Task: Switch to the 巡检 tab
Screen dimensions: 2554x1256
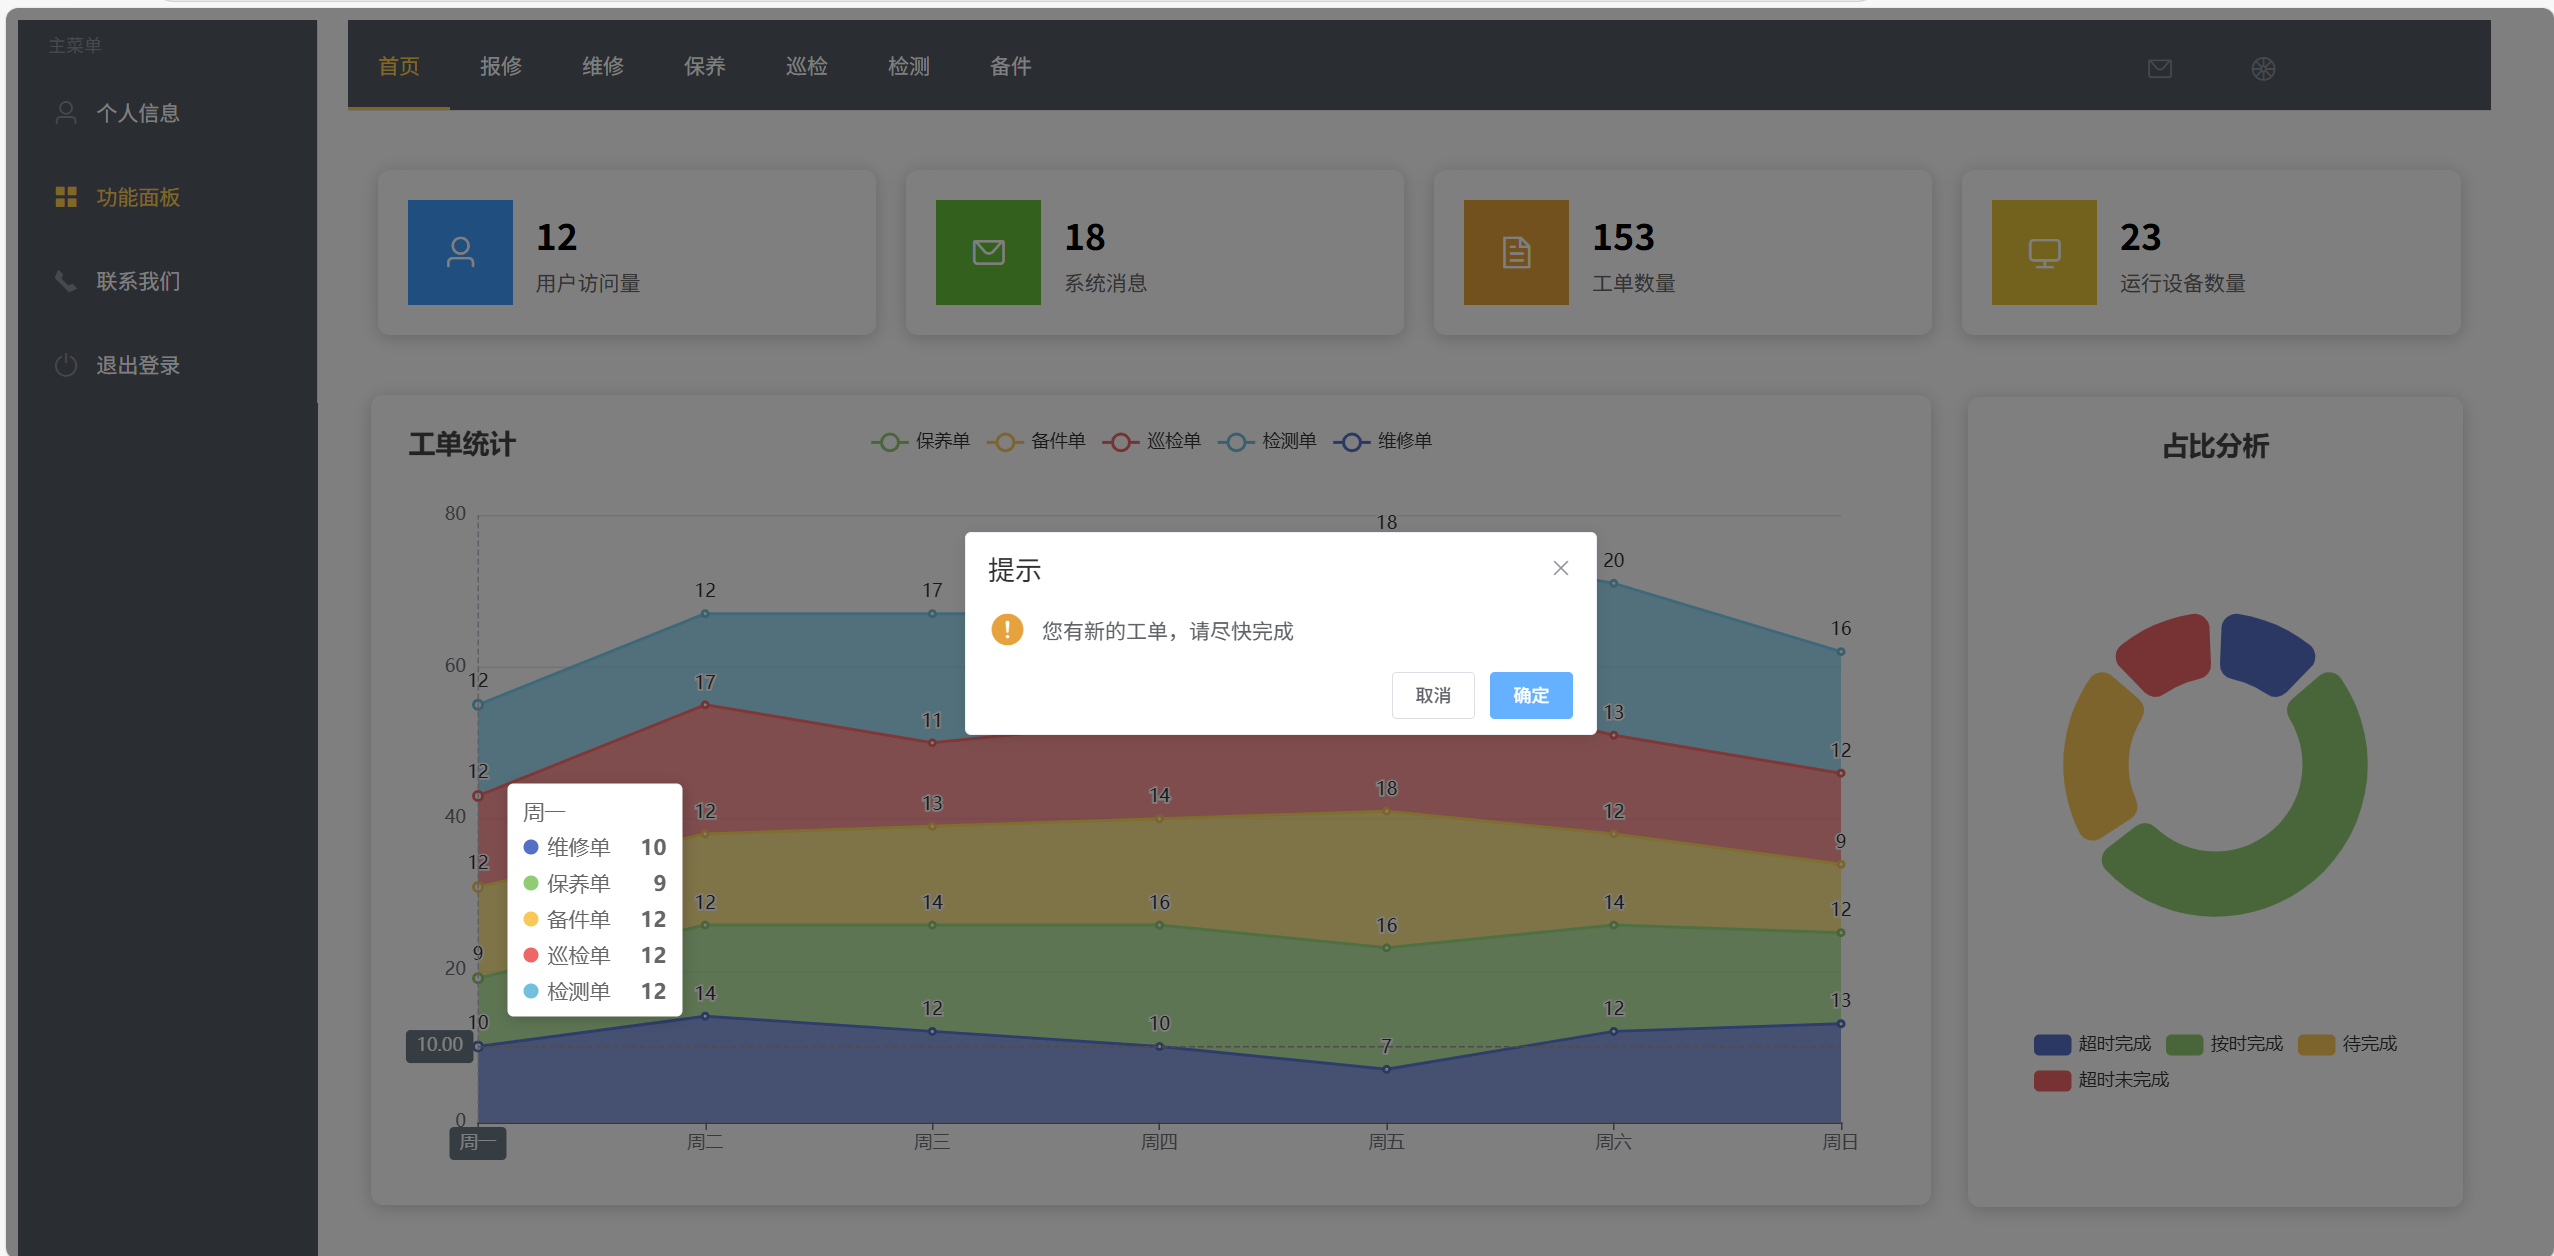Action: pos(806,66)
